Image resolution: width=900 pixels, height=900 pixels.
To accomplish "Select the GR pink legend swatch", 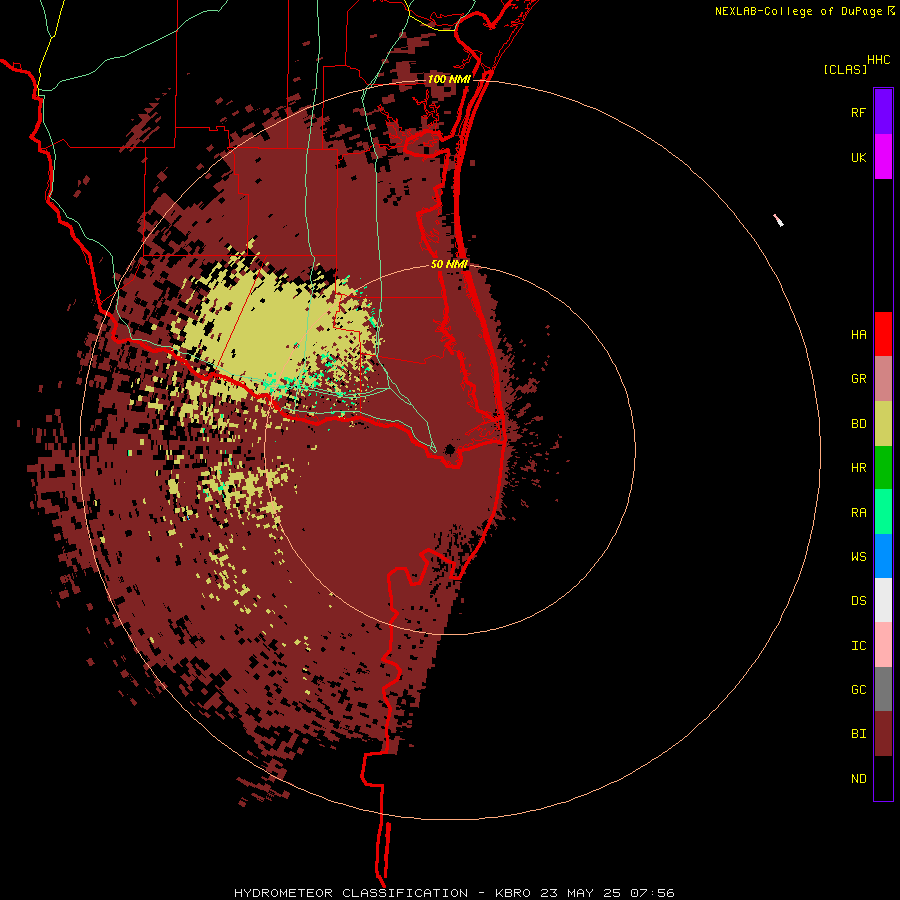I will pyautogui.click(x=883, y=379).
